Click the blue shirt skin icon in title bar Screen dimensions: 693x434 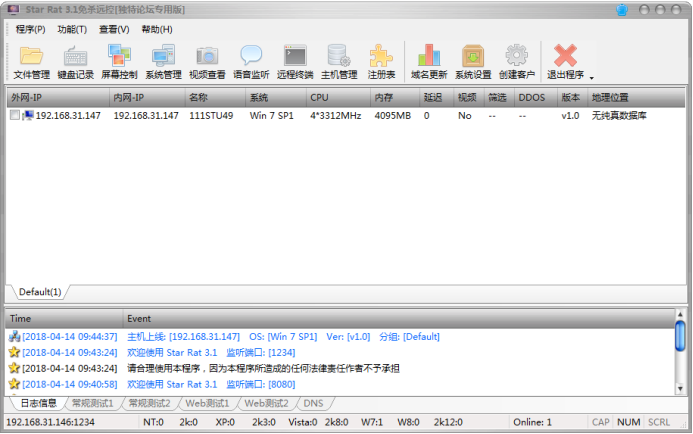click(x=622, y=10)
